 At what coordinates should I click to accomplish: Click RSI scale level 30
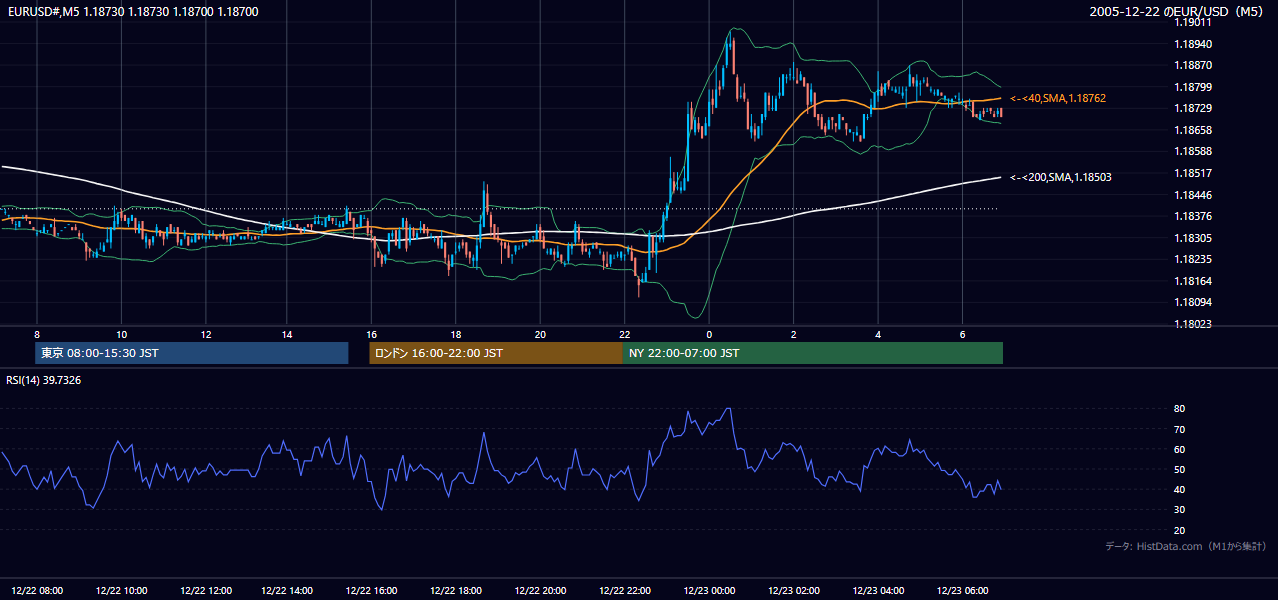pyautogui.click(x=1180, y=509)
